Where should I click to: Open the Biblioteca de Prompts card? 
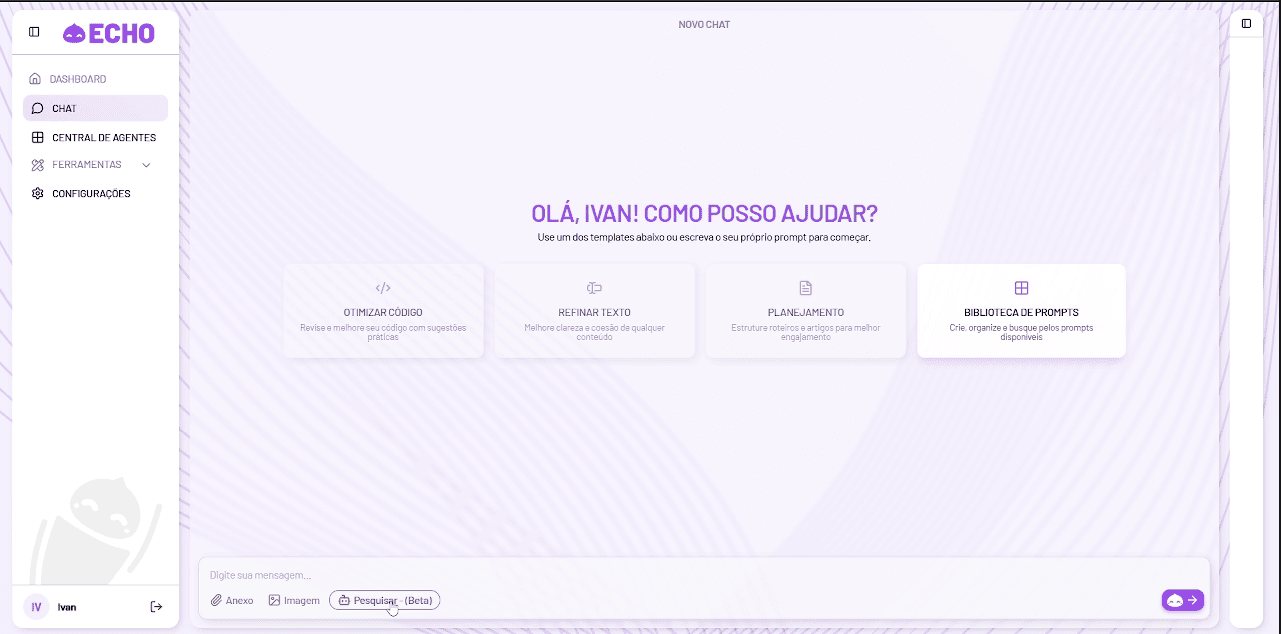click(x=1021, y=310)
